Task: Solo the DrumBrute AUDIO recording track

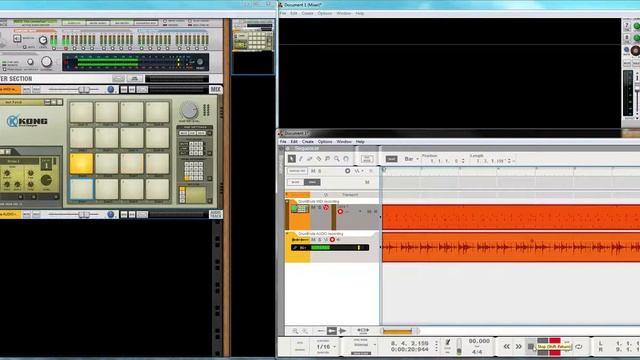Action: (319, 240)
